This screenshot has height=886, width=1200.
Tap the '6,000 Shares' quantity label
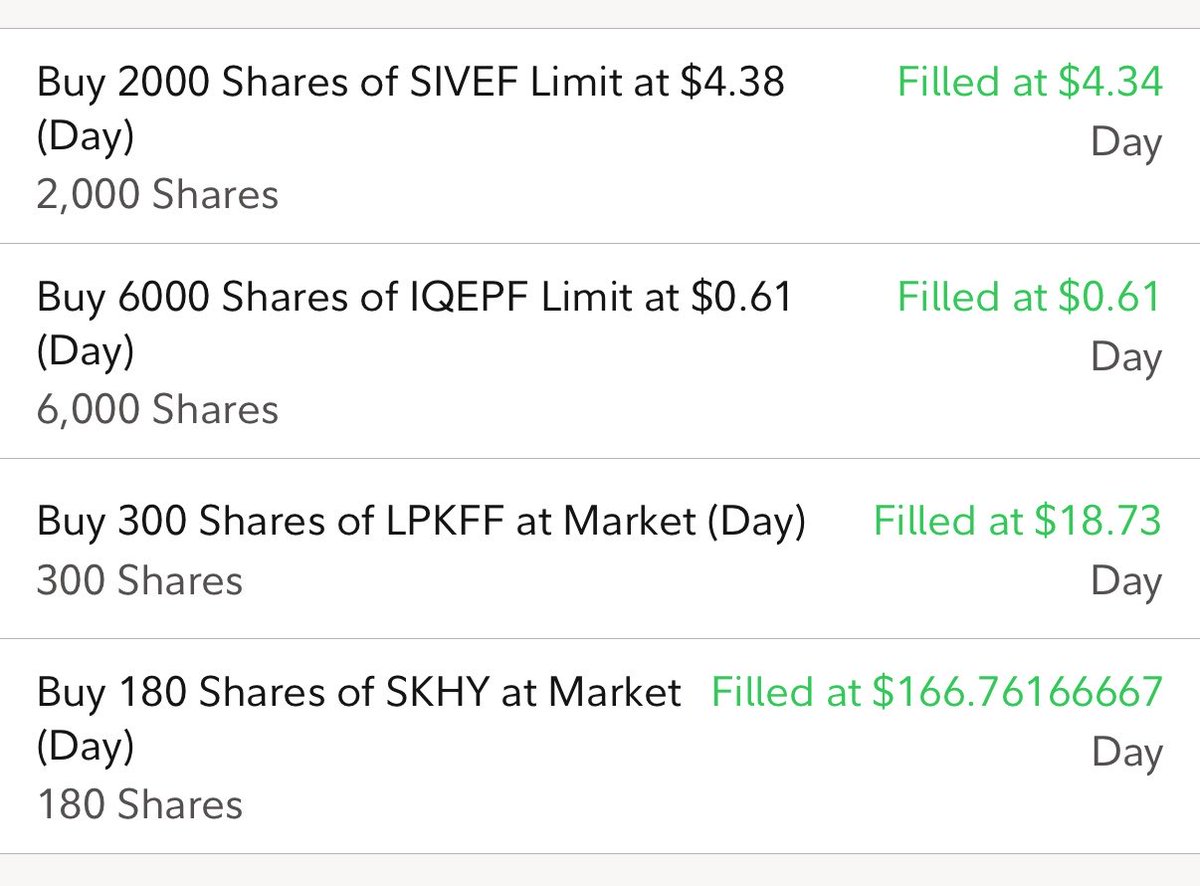click(157, 410)
